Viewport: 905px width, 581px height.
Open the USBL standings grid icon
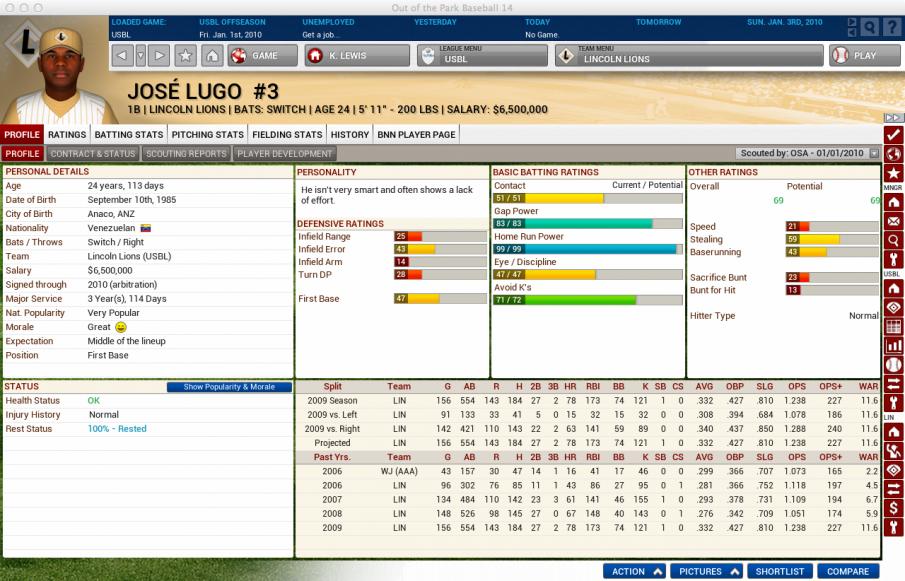point(893,326)
